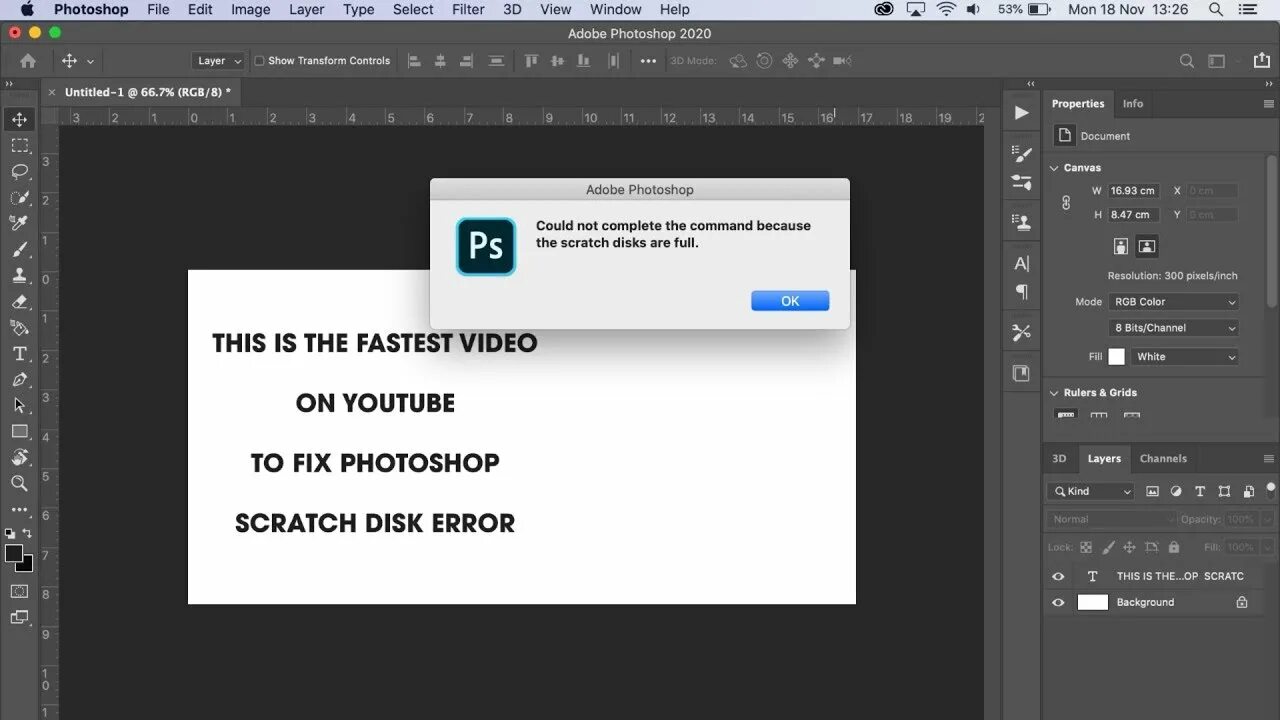Click the foreground color swatch
Screen dimensions: 1280x720
(14, 553)
